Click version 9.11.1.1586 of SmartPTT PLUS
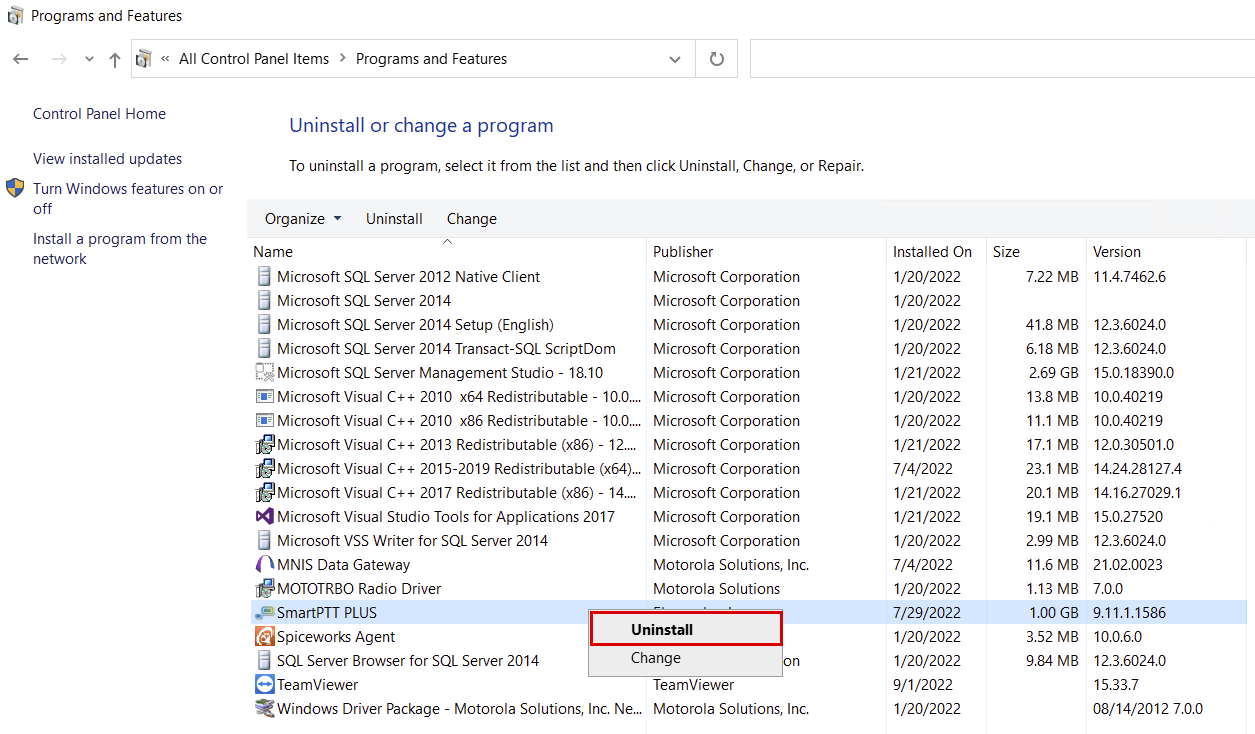1255x734 pixels. [1129, 613]
